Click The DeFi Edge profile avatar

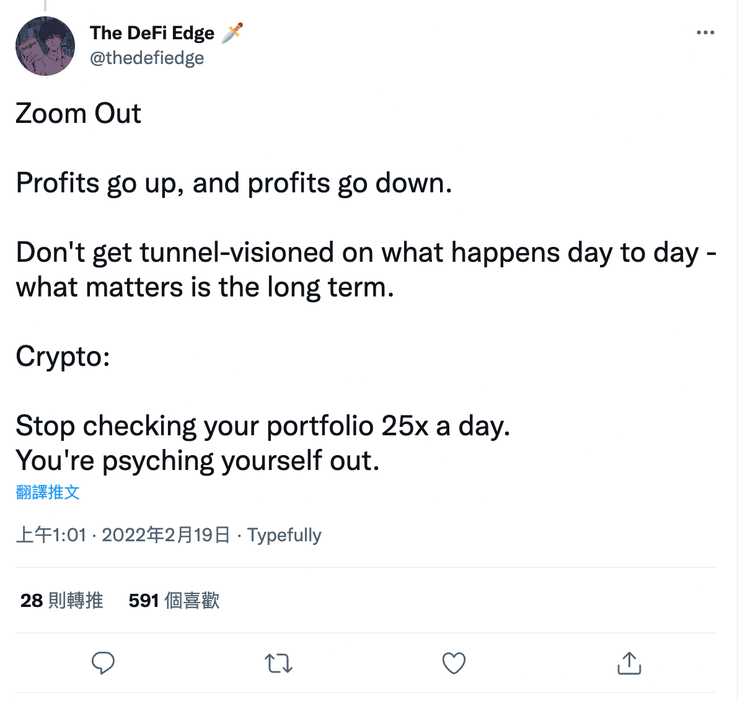coord(46,46)
